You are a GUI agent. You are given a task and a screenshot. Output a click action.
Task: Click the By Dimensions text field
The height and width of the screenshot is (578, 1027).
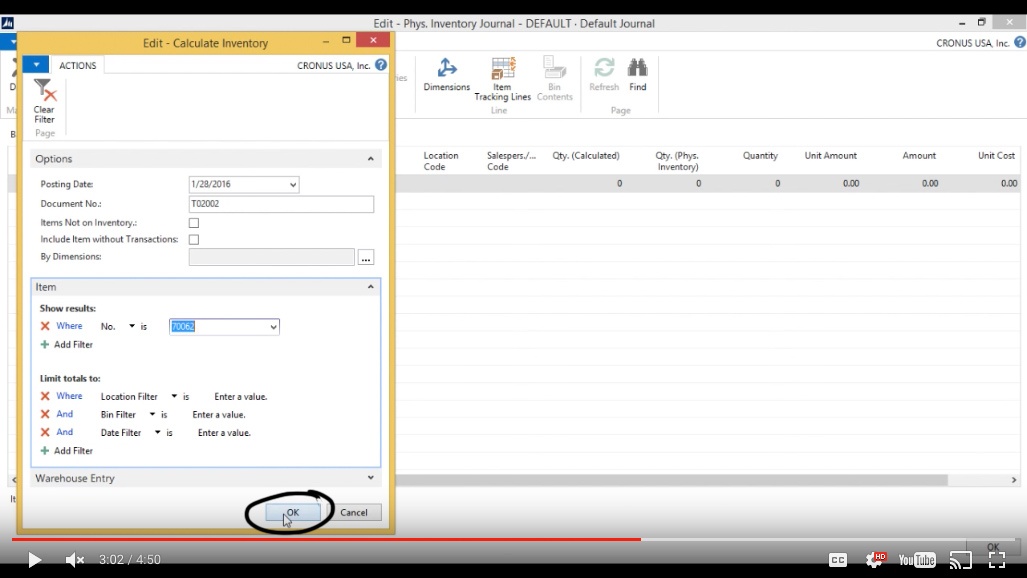click(271, 257)
